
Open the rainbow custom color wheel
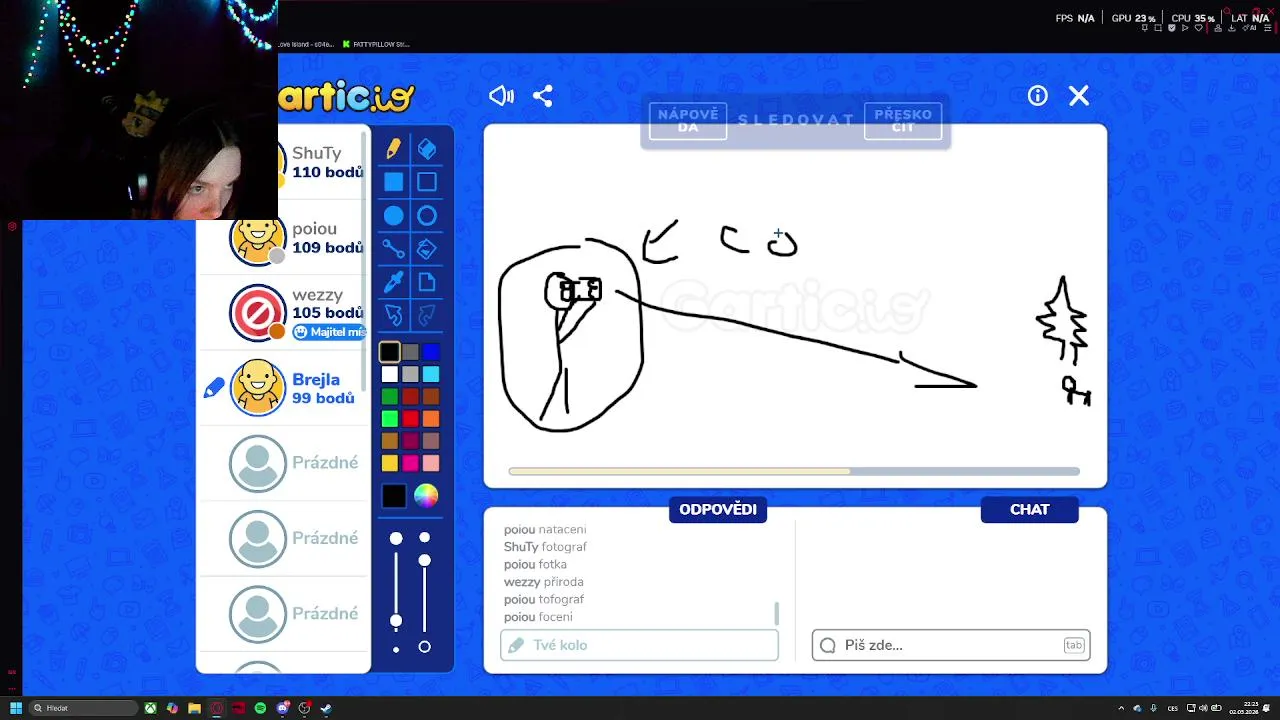pos(426,496)
